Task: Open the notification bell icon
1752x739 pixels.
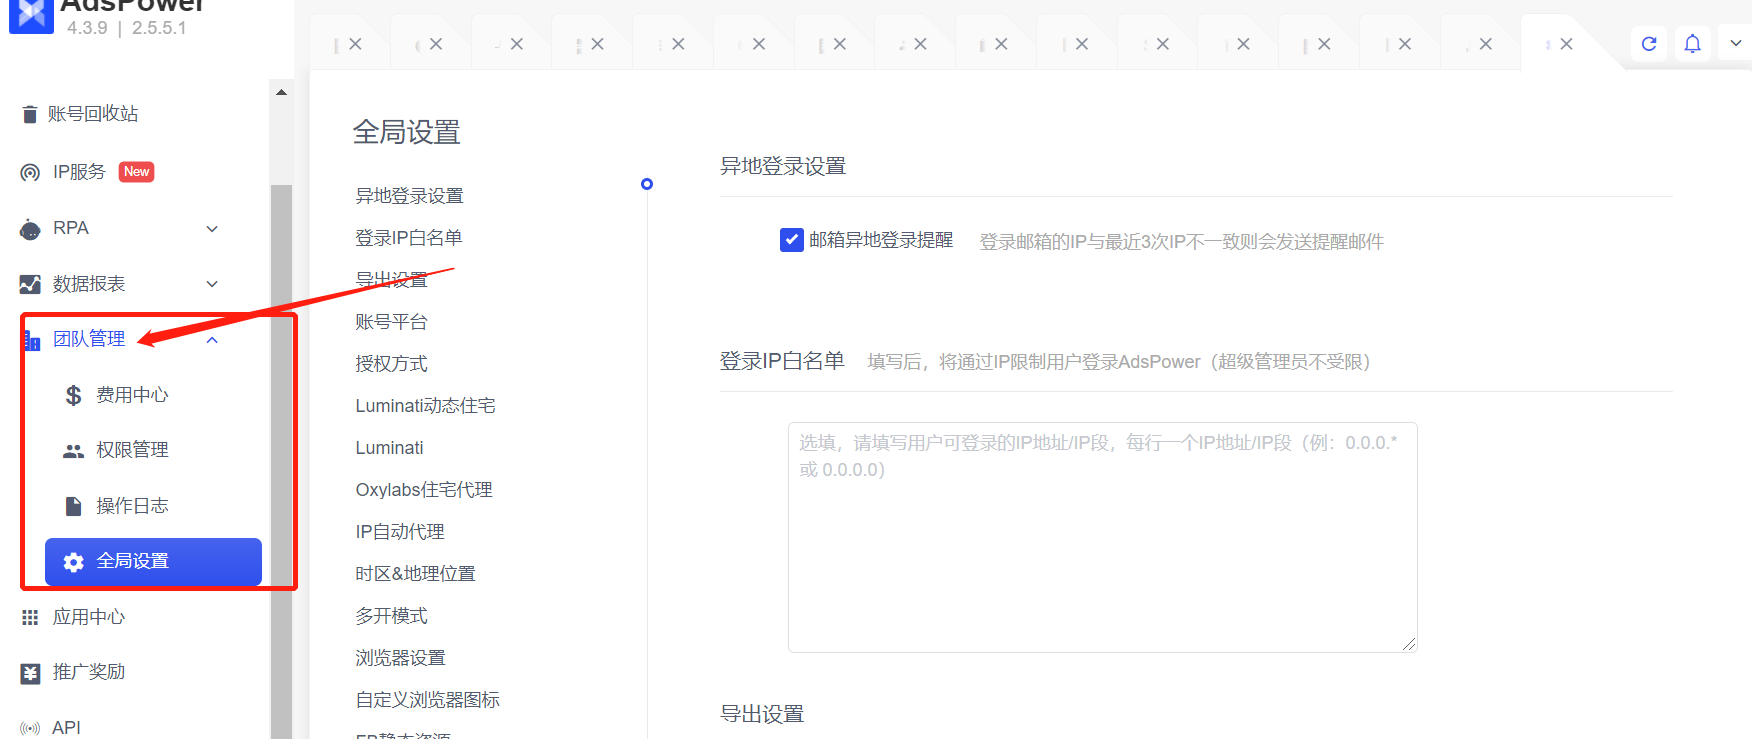Action: [1692, 44]
